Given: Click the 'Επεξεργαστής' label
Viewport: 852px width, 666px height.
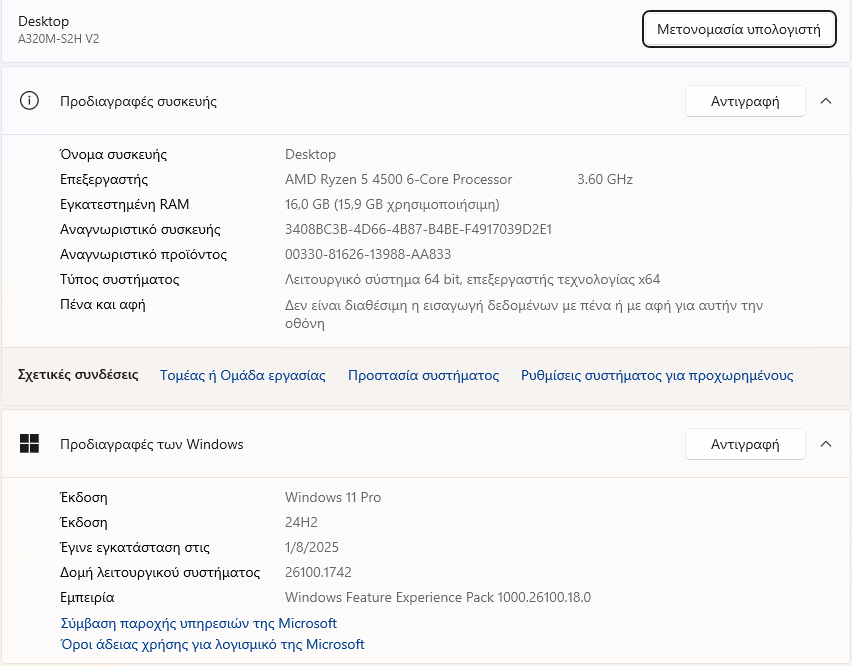Looking at the screenshot, I should (104, 179).
